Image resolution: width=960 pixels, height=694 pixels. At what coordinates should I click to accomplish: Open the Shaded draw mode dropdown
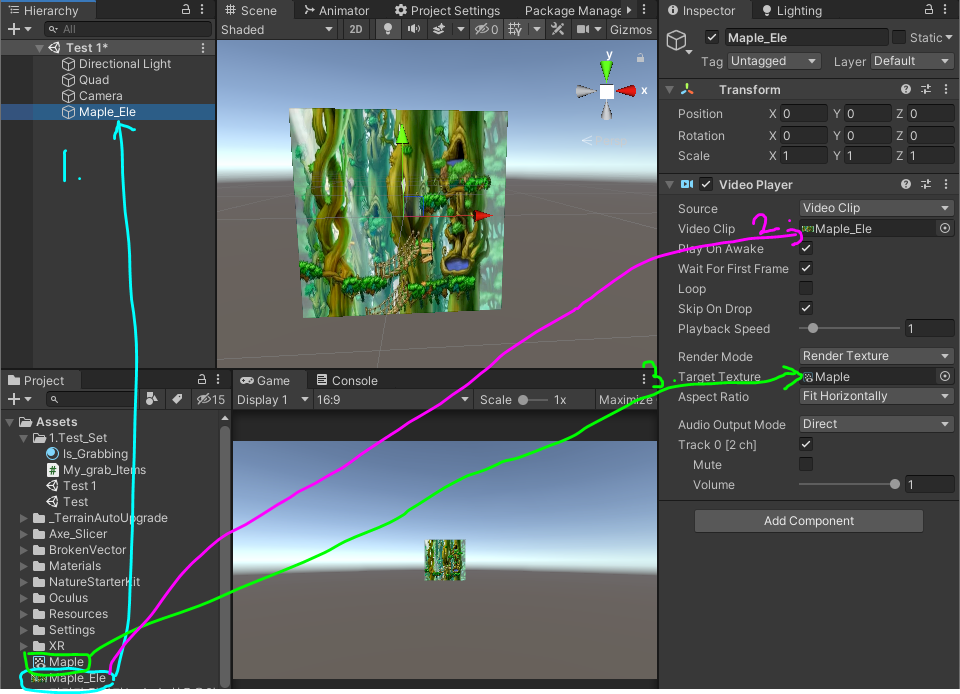coord(277,29)
